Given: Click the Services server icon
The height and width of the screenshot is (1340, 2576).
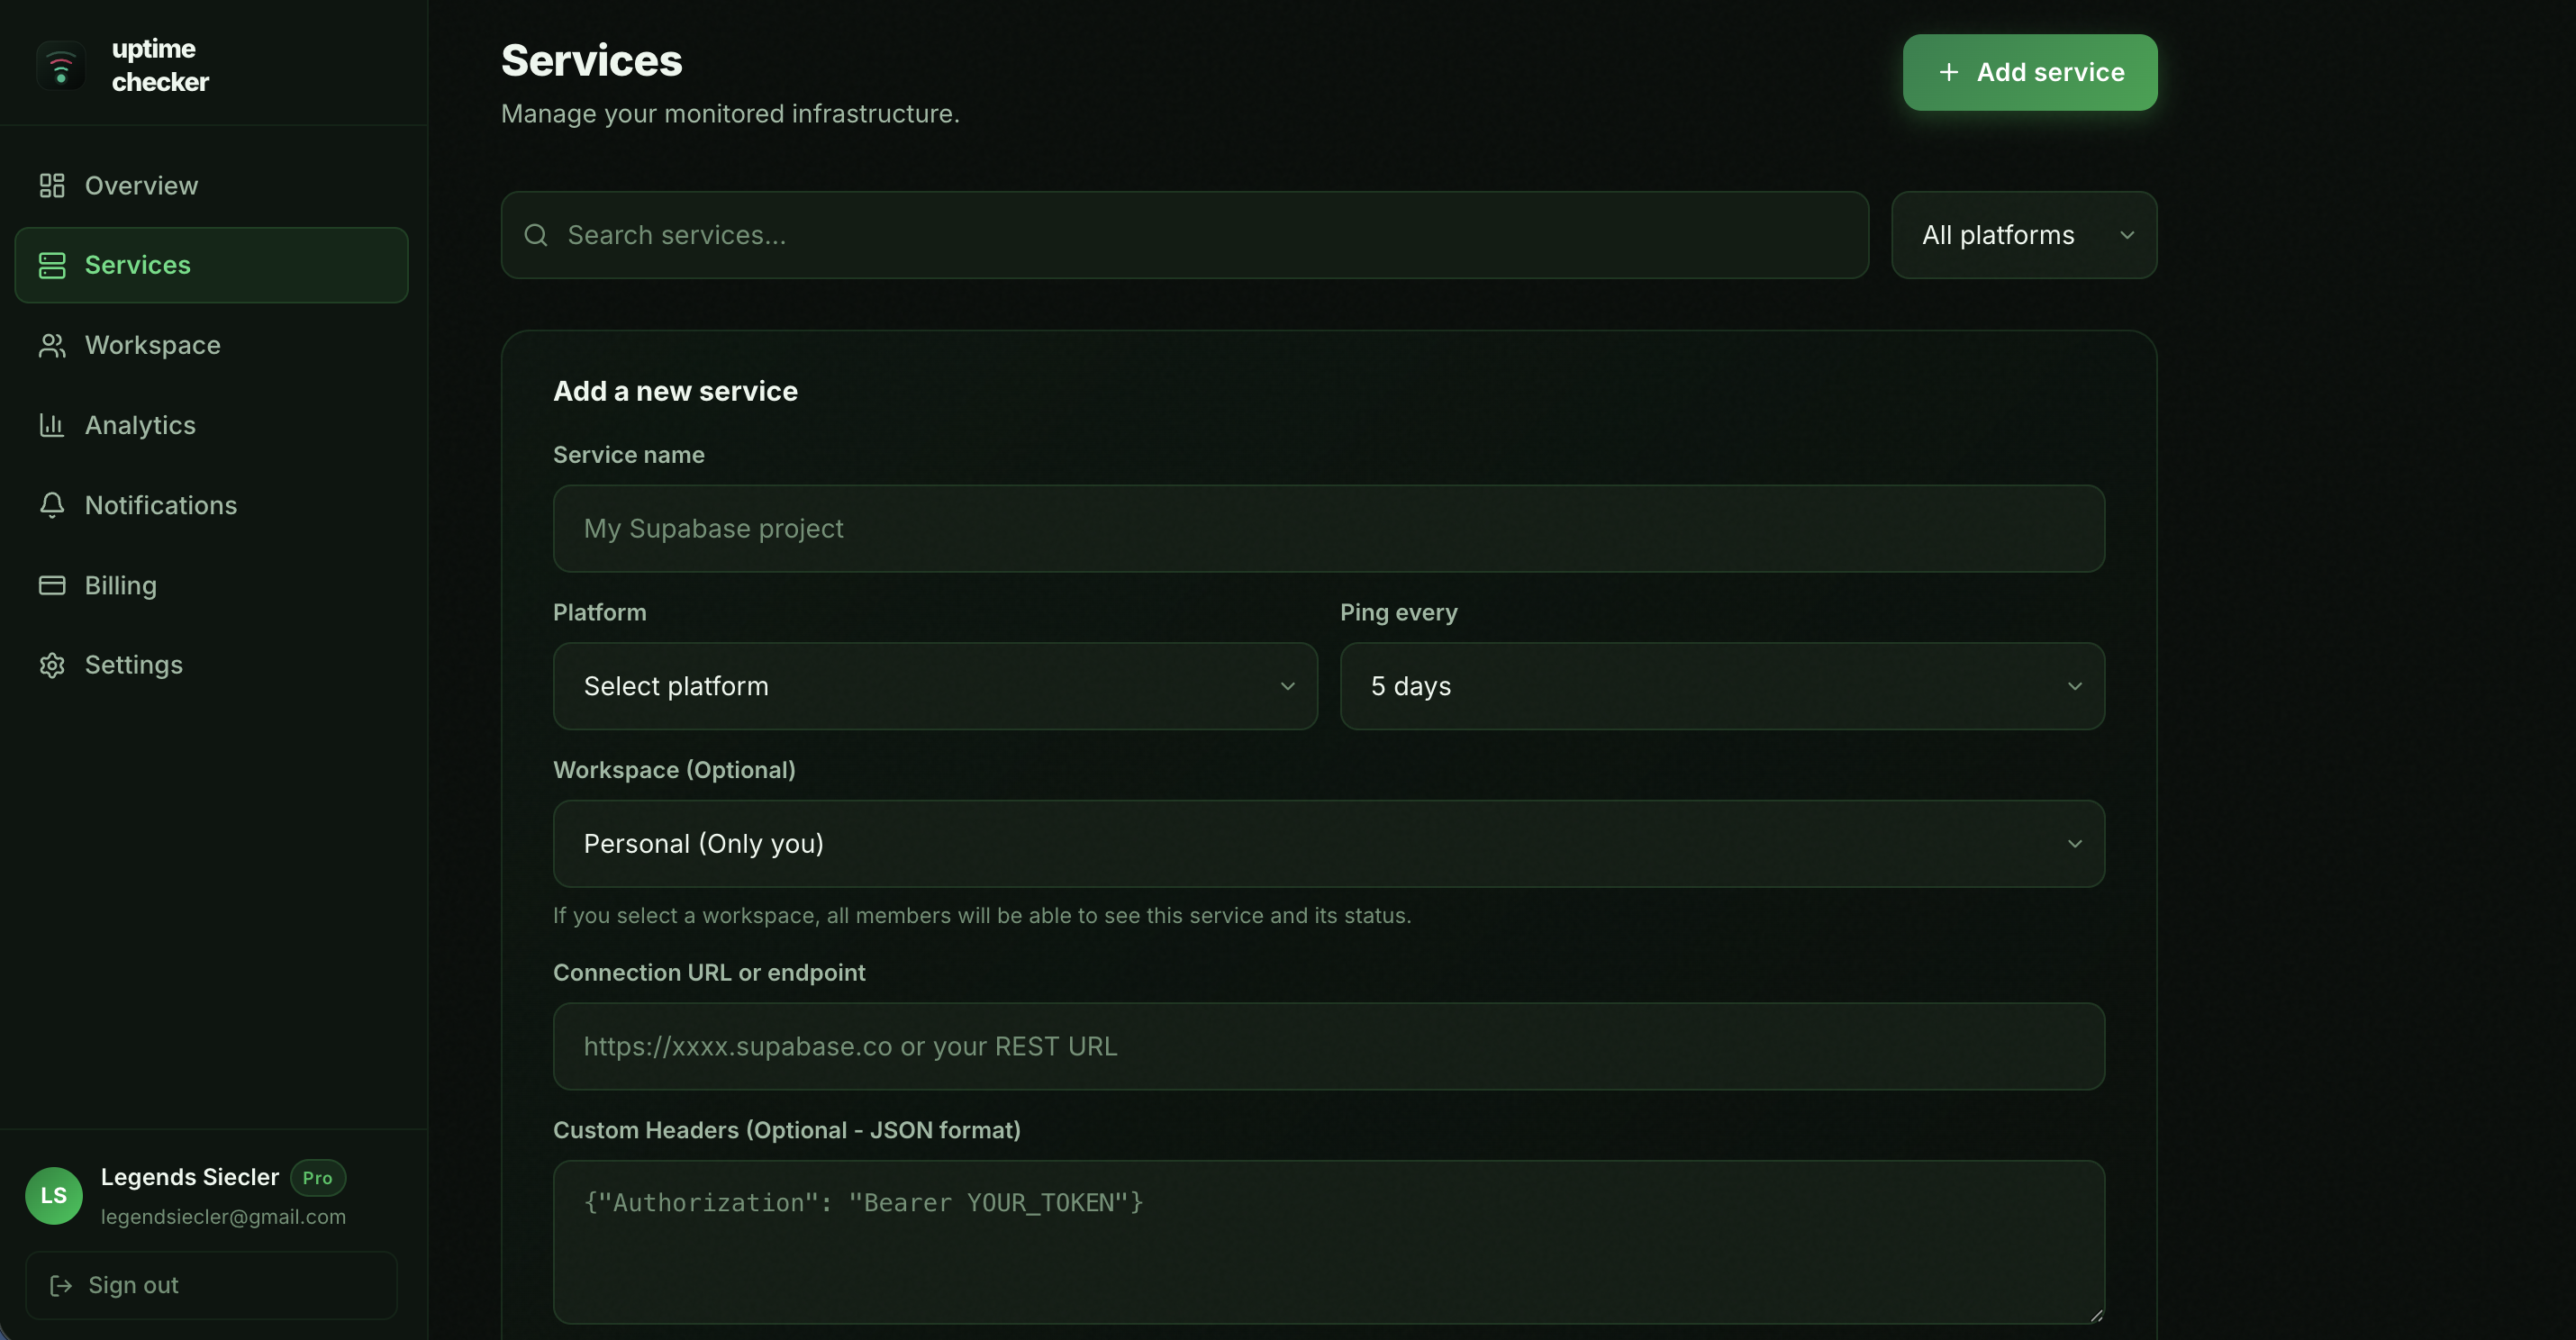Looking at the screenshot, I should click(52, 265).
